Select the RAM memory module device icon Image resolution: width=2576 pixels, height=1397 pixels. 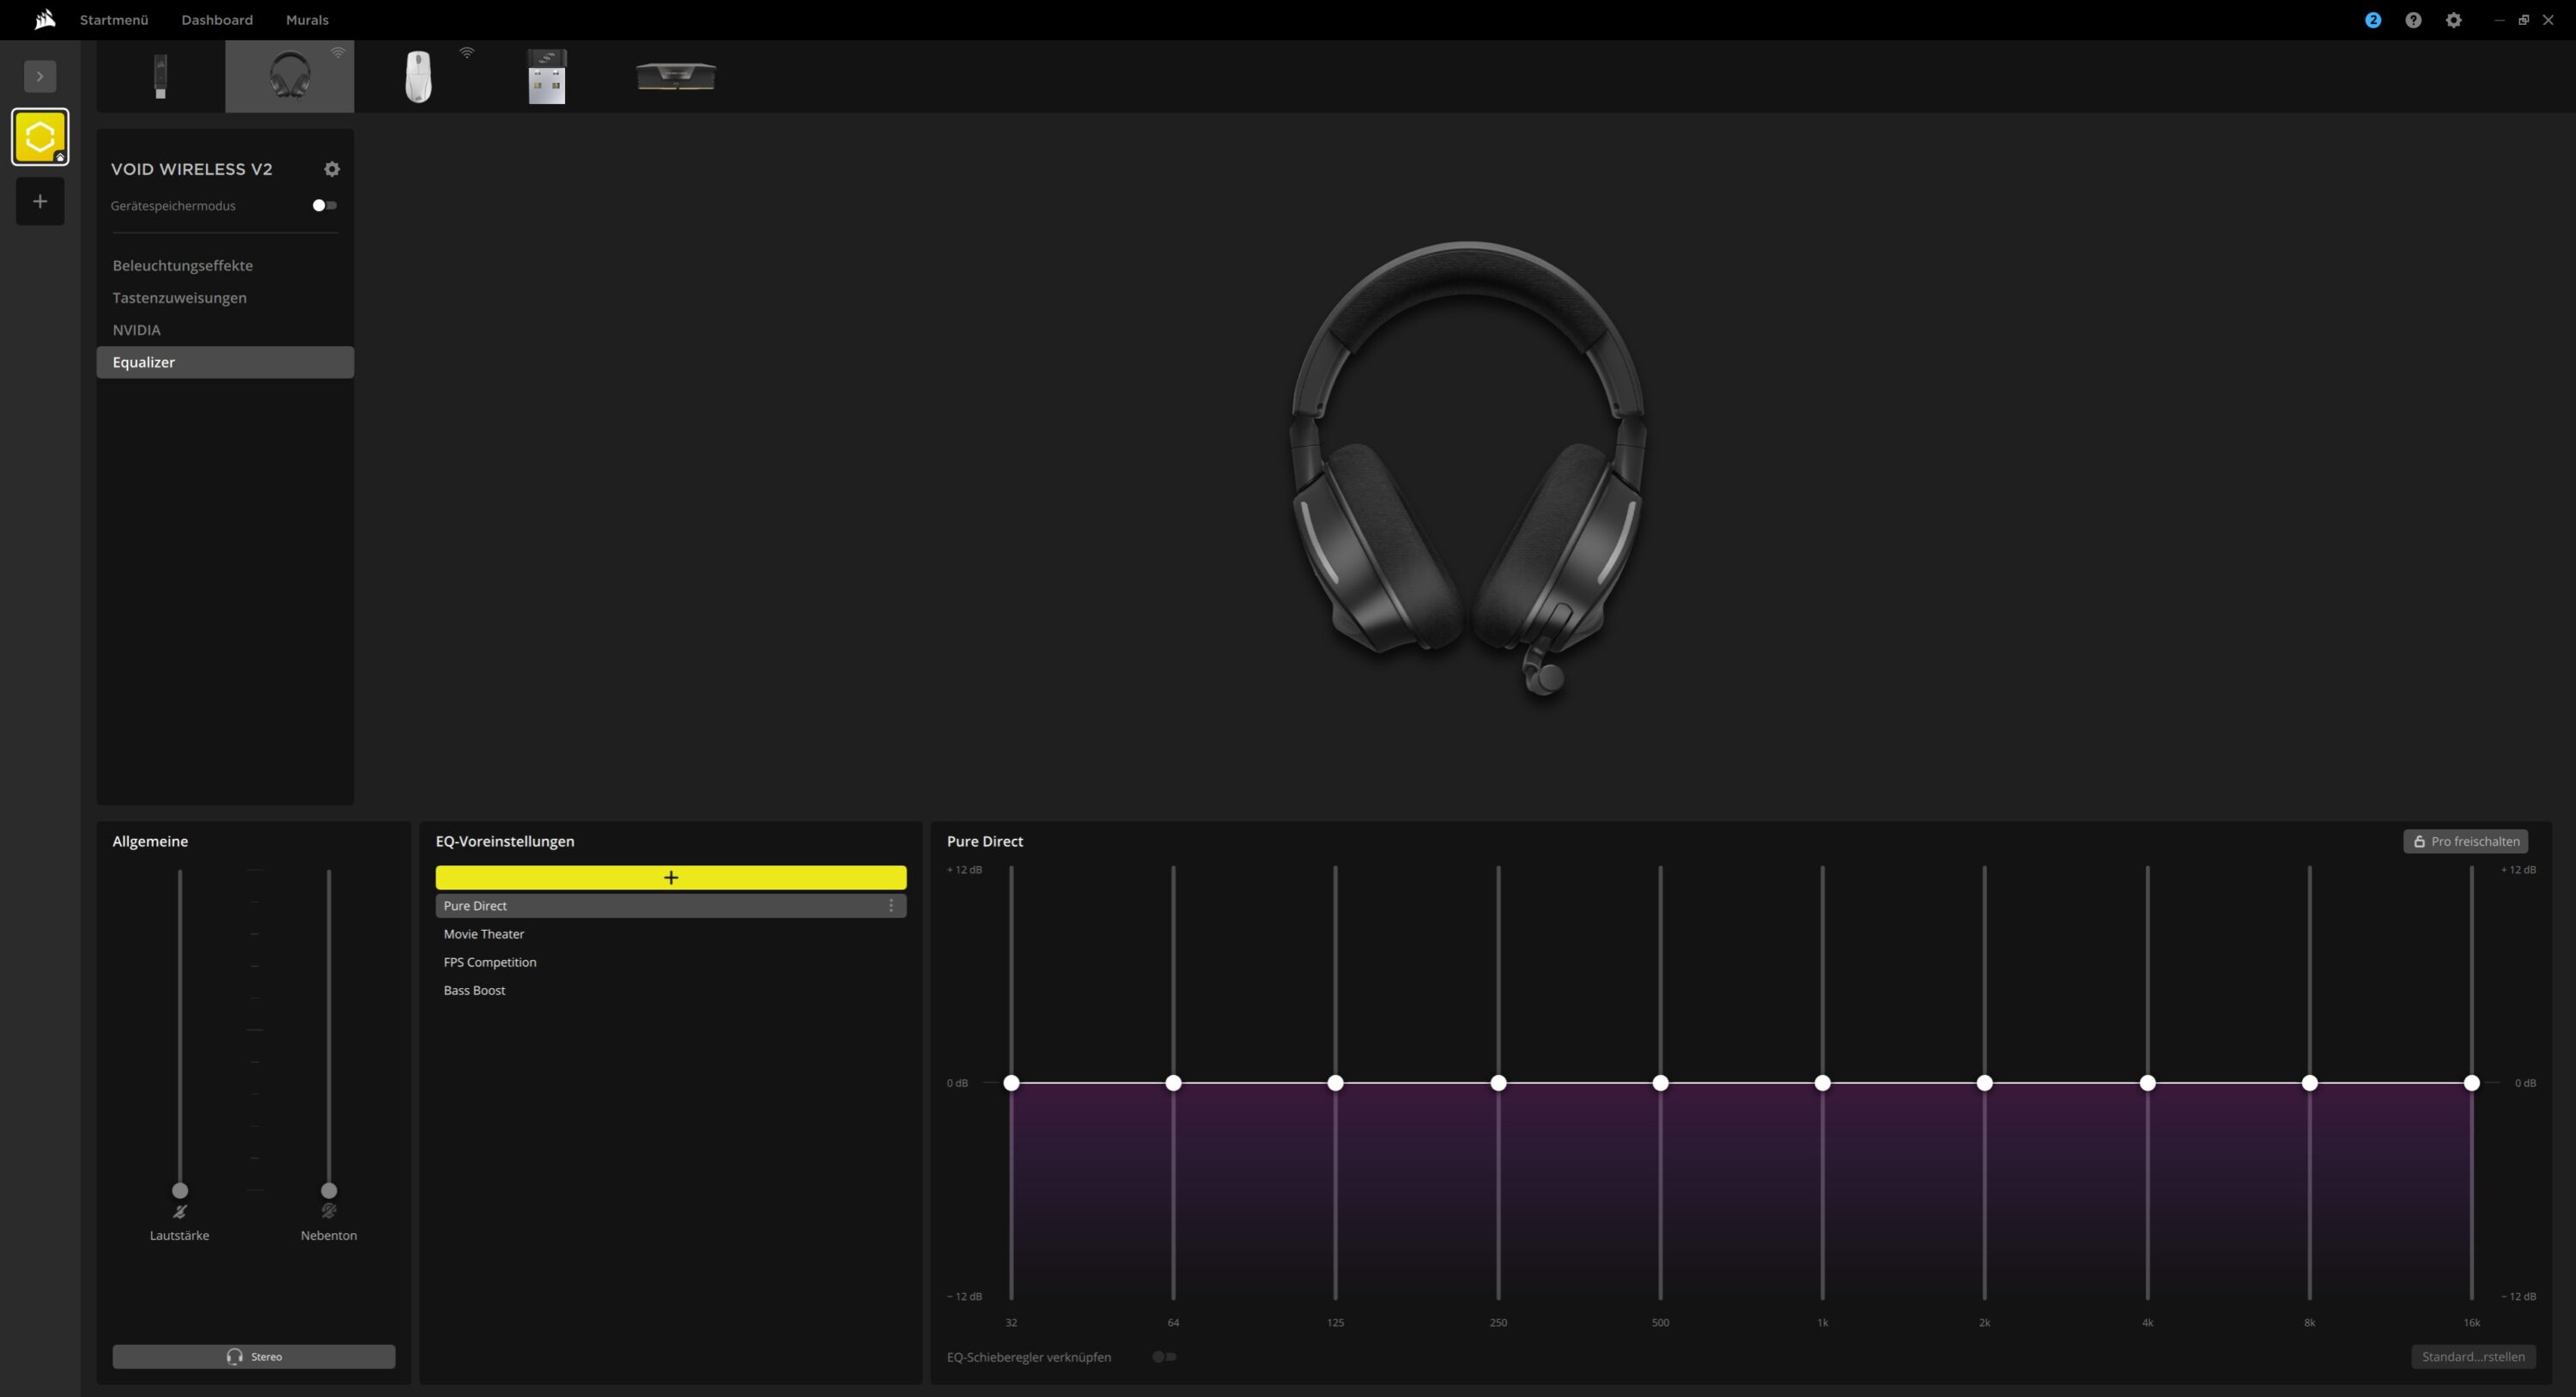[x=676, y=76]
